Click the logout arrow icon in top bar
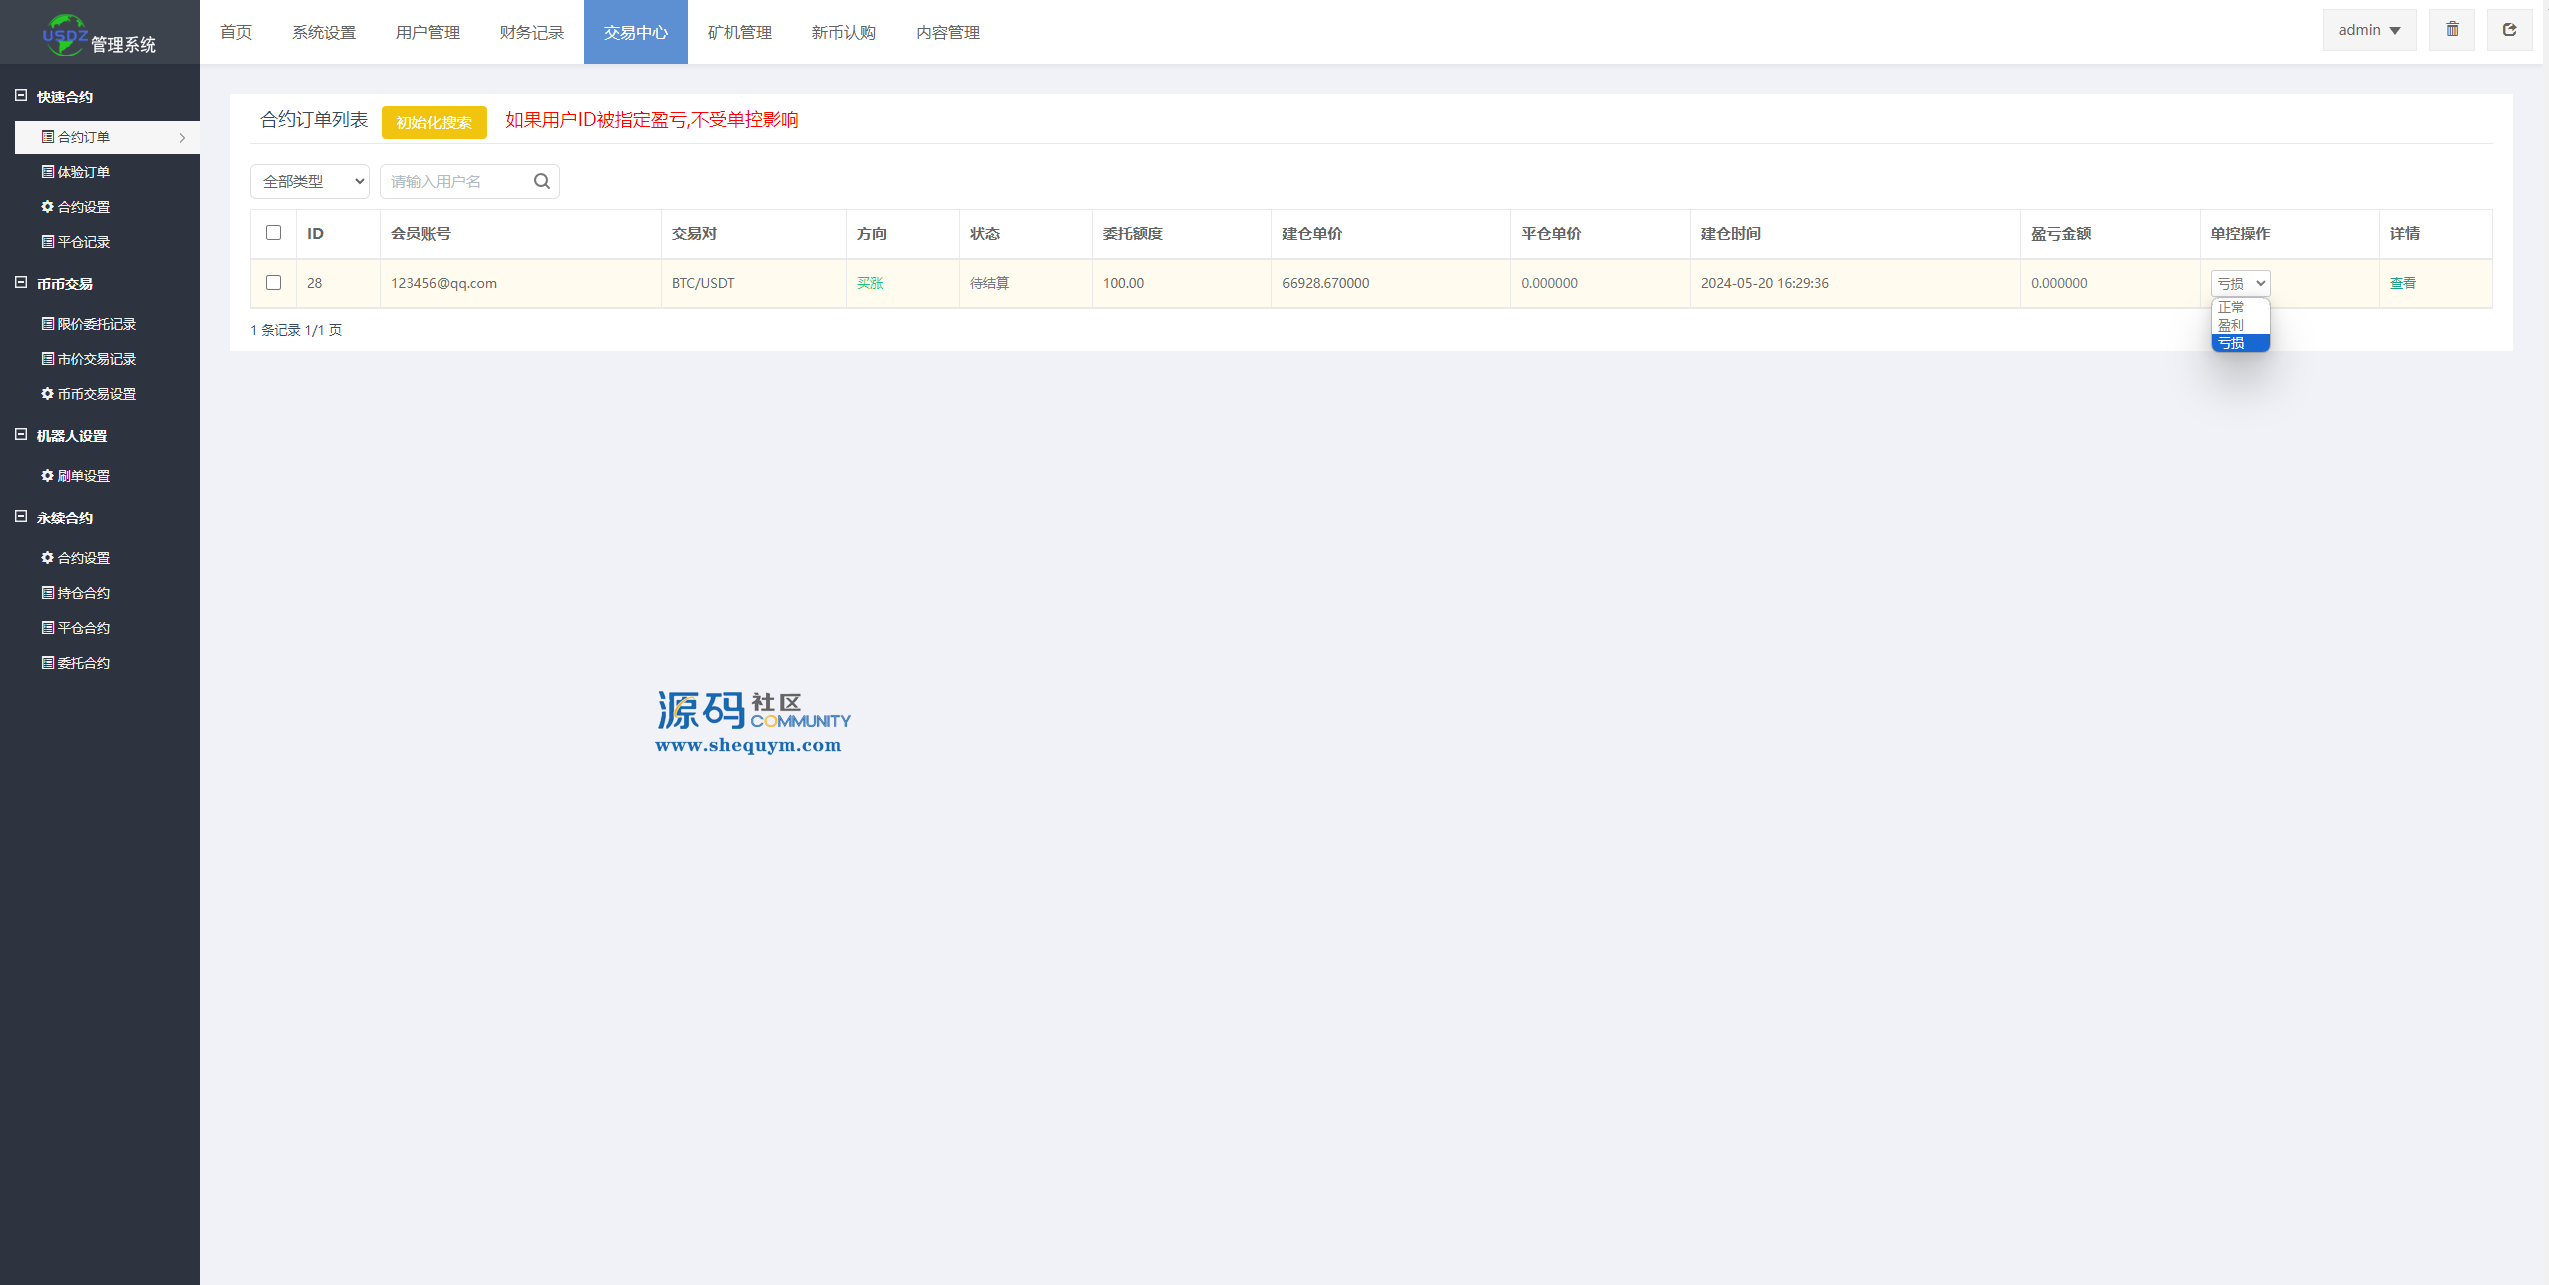Image resolution: width=2549 pixels, height=1285 pixels. click(x=2509, y=30)
